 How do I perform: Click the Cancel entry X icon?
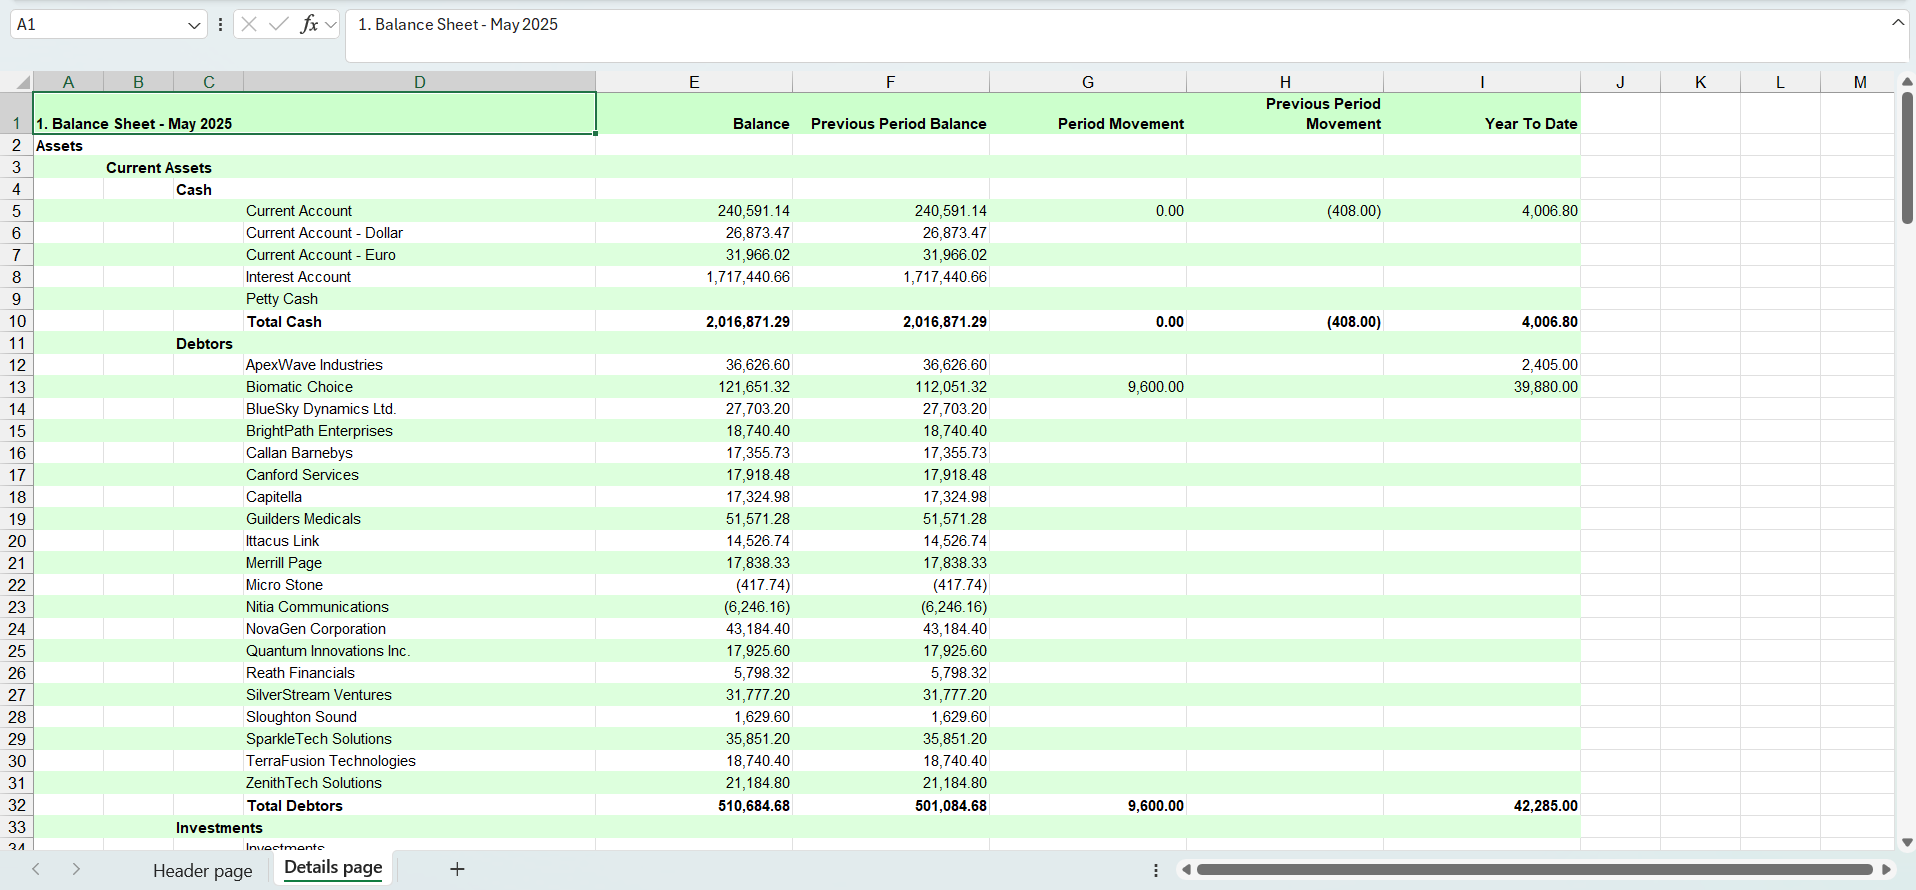pyautogui.click(x=249, y=24)
